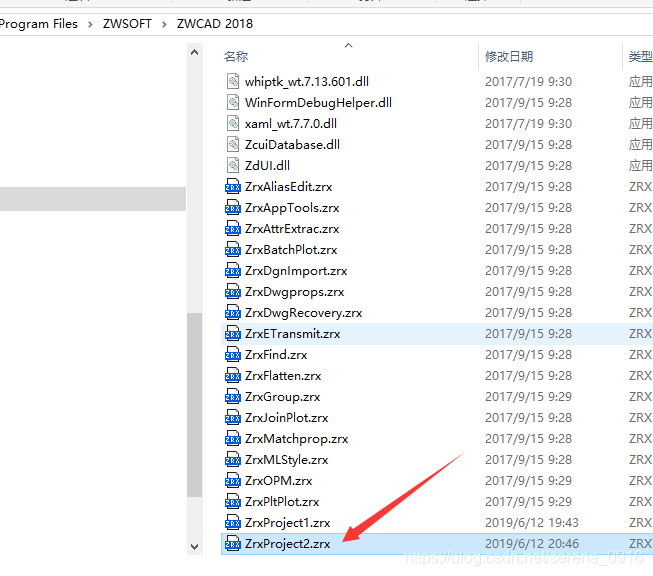Select file name ZrxDwgRecovery.zrx
The width and height of the screenshot is (653, 576).
click(304, 312)
